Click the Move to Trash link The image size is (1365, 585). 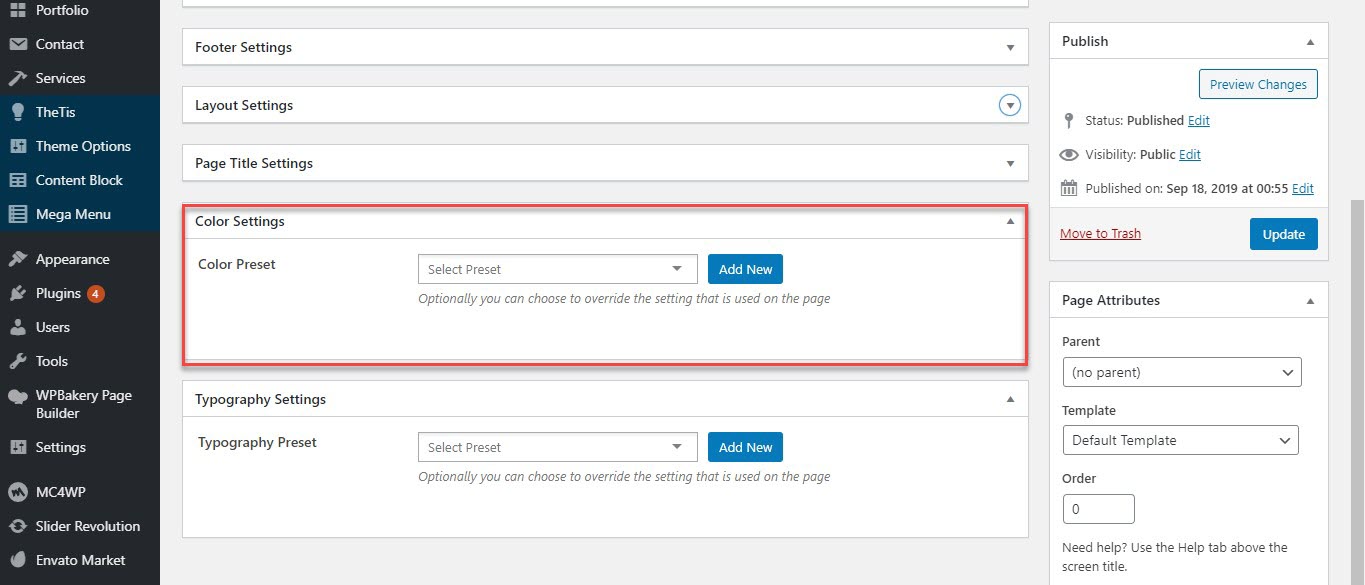1100,233
